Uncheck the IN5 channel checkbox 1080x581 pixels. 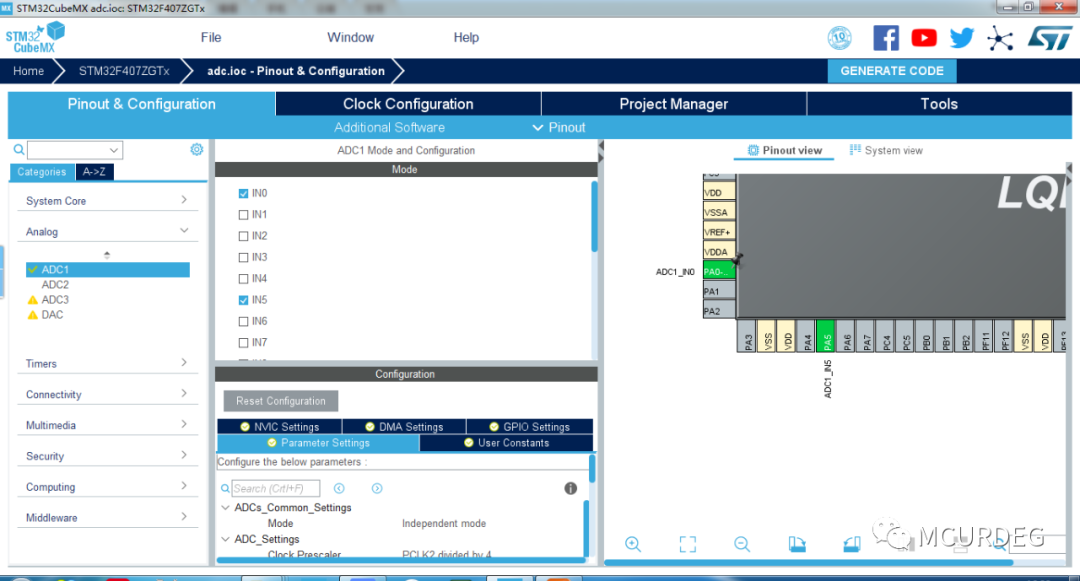243,300
